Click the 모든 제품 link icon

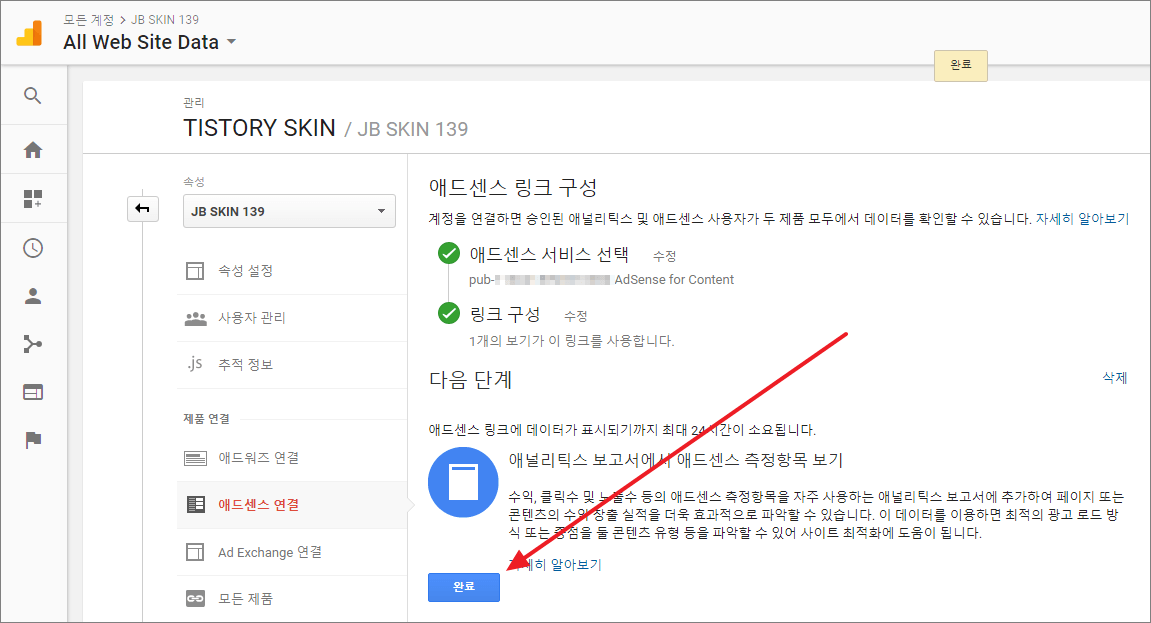click(x=195, y=599)
